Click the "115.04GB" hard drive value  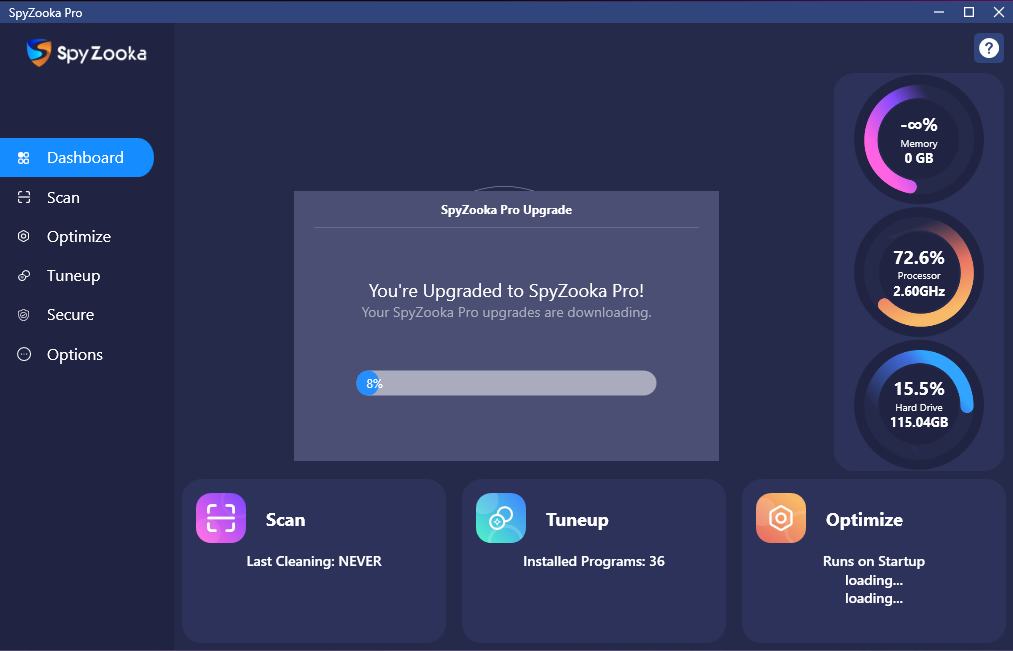919,422
